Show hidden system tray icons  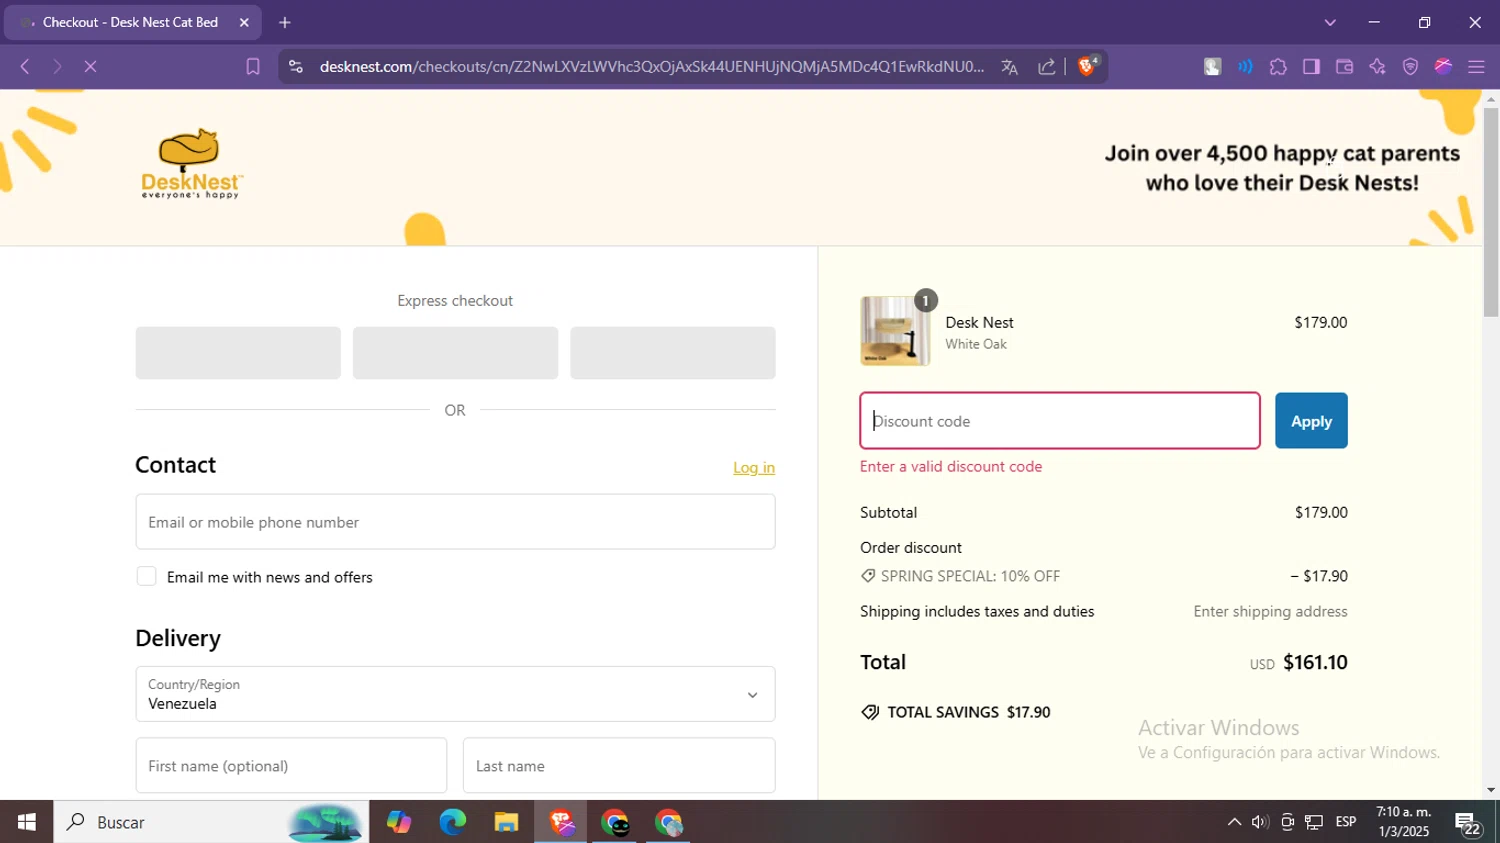[x=1234, y=822]
